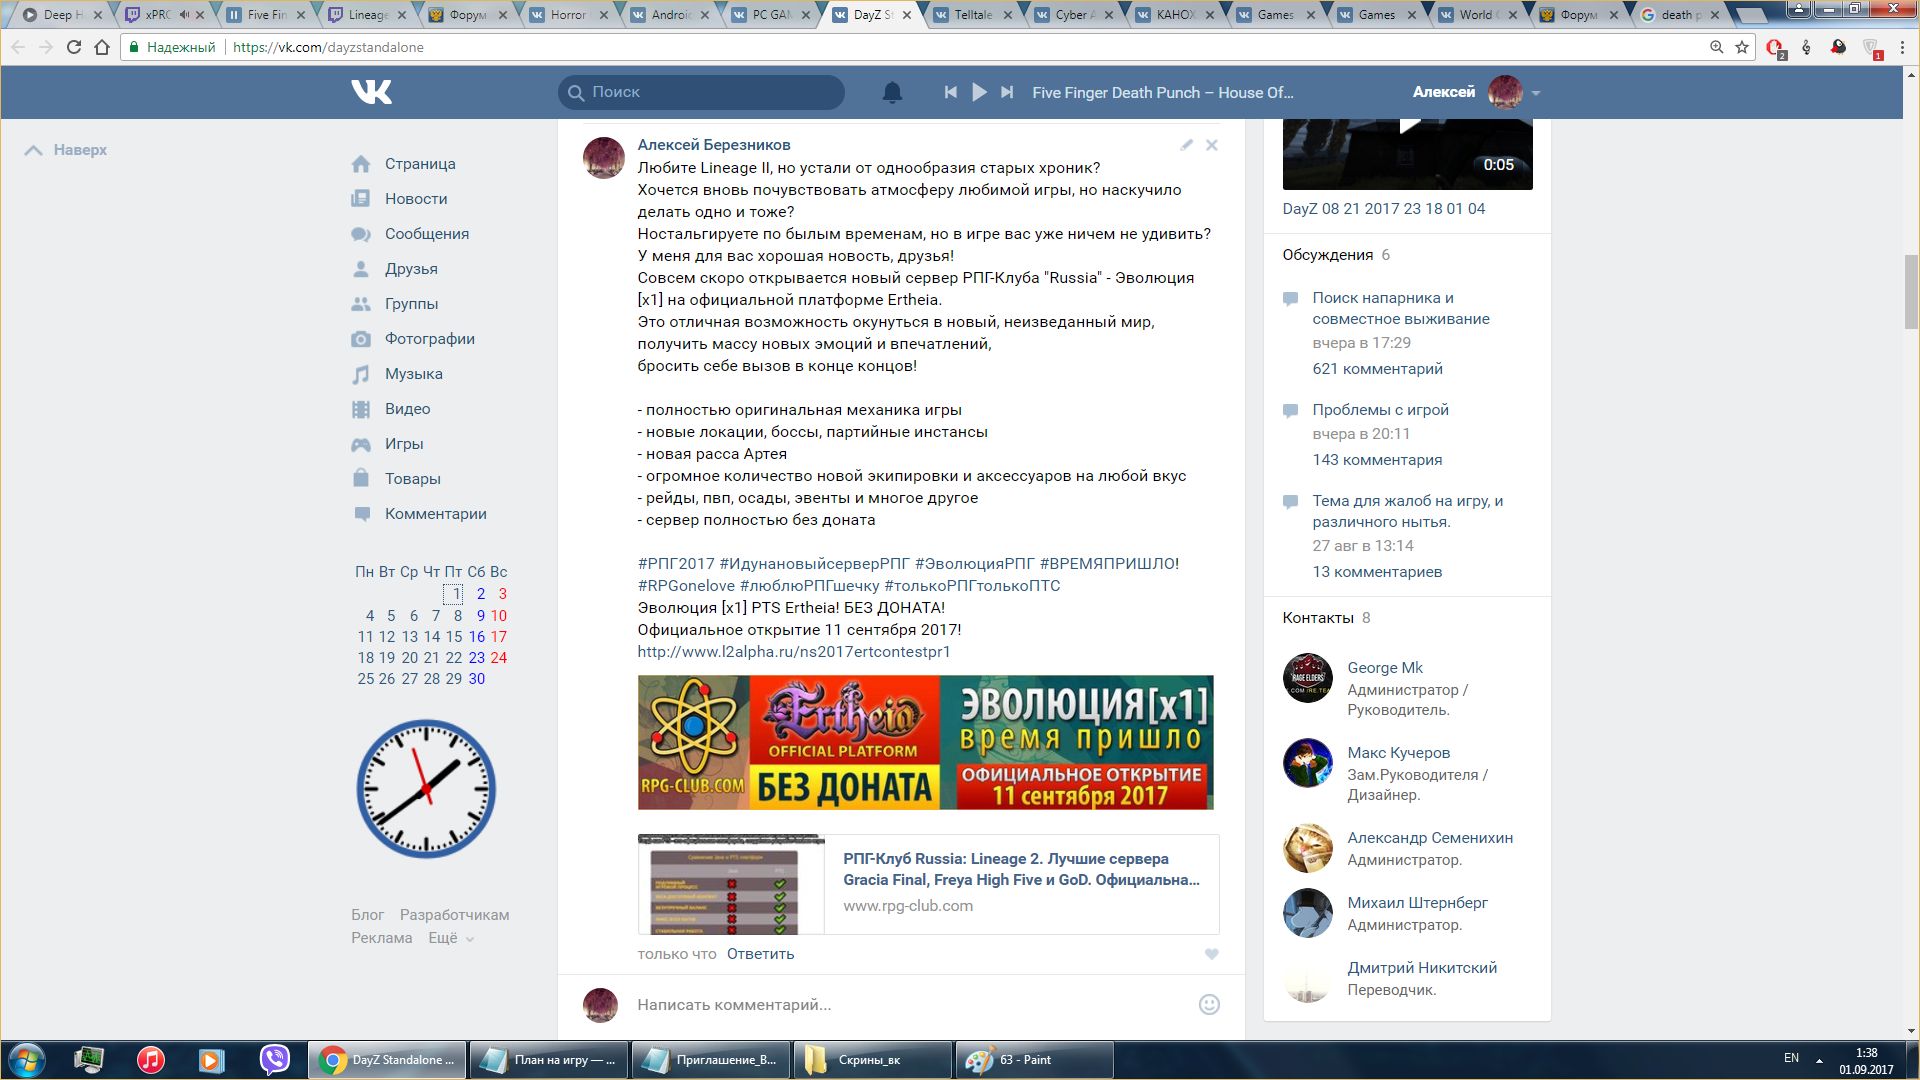Image resolution: width=1920 pixels, height=1080 pixels.
Task: Click the Комментарии speech bubble icon
Action: pos(361,514)
